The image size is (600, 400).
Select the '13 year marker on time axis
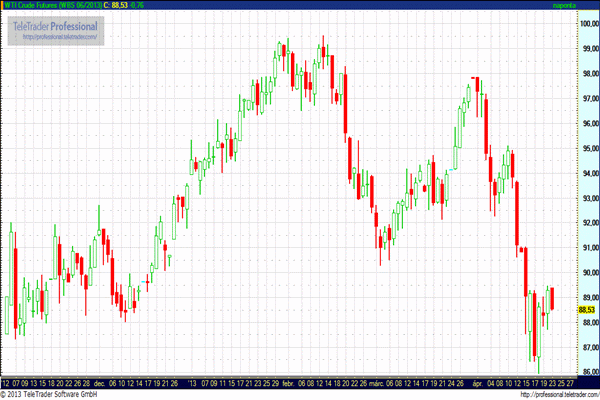click(x=192, y=382)
